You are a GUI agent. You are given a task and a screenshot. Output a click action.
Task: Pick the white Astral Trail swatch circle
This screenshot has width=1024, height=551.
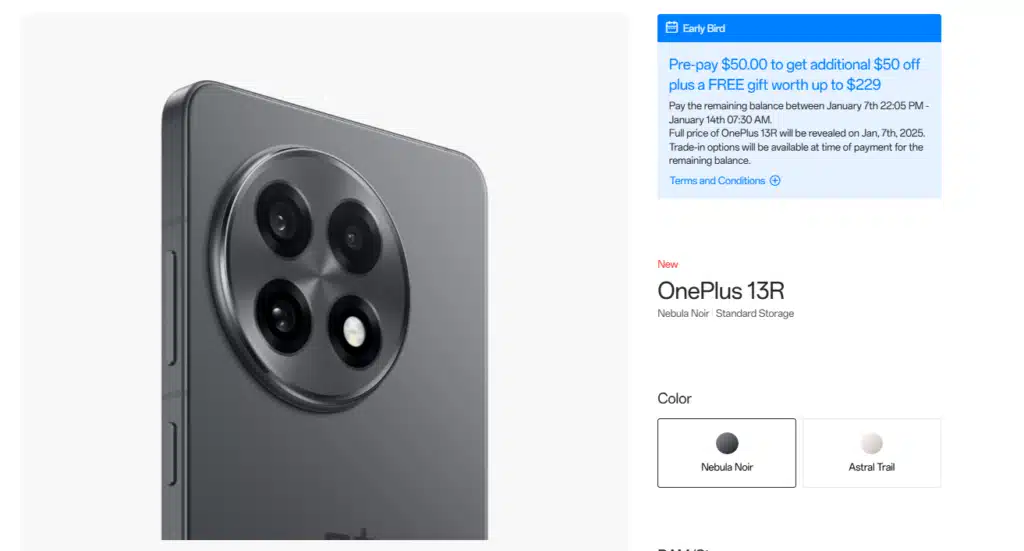(x=871, y=443)
